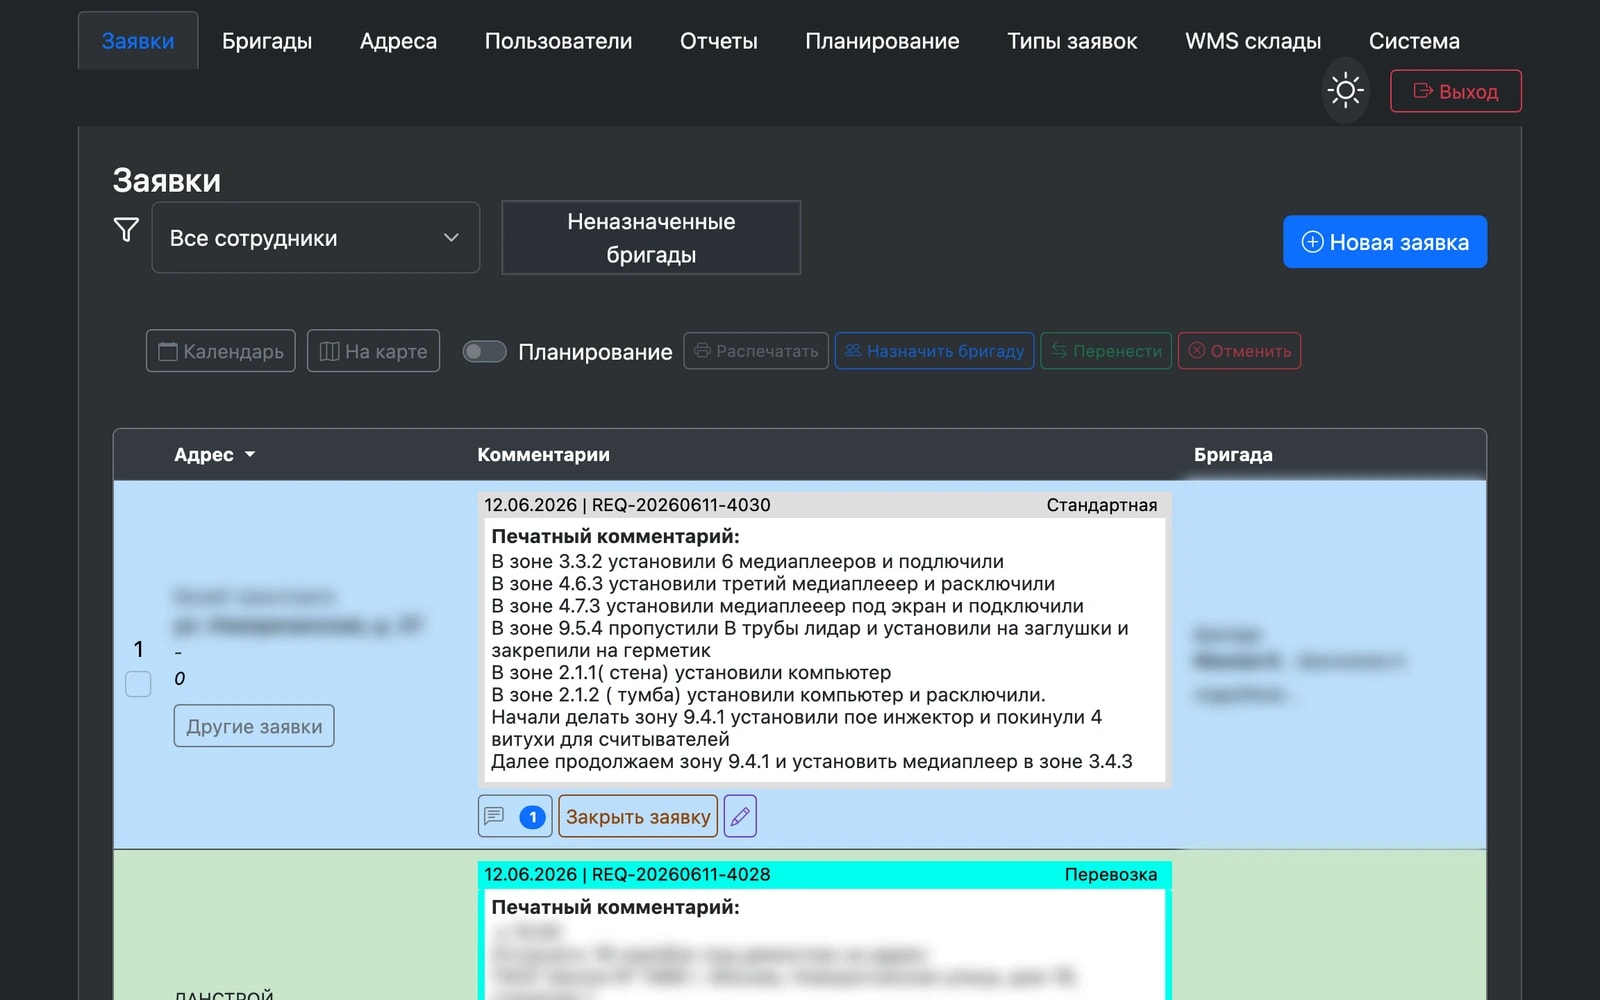Log out with the Выход button
1600x1000 pixels.
(x=1456, y=91)
